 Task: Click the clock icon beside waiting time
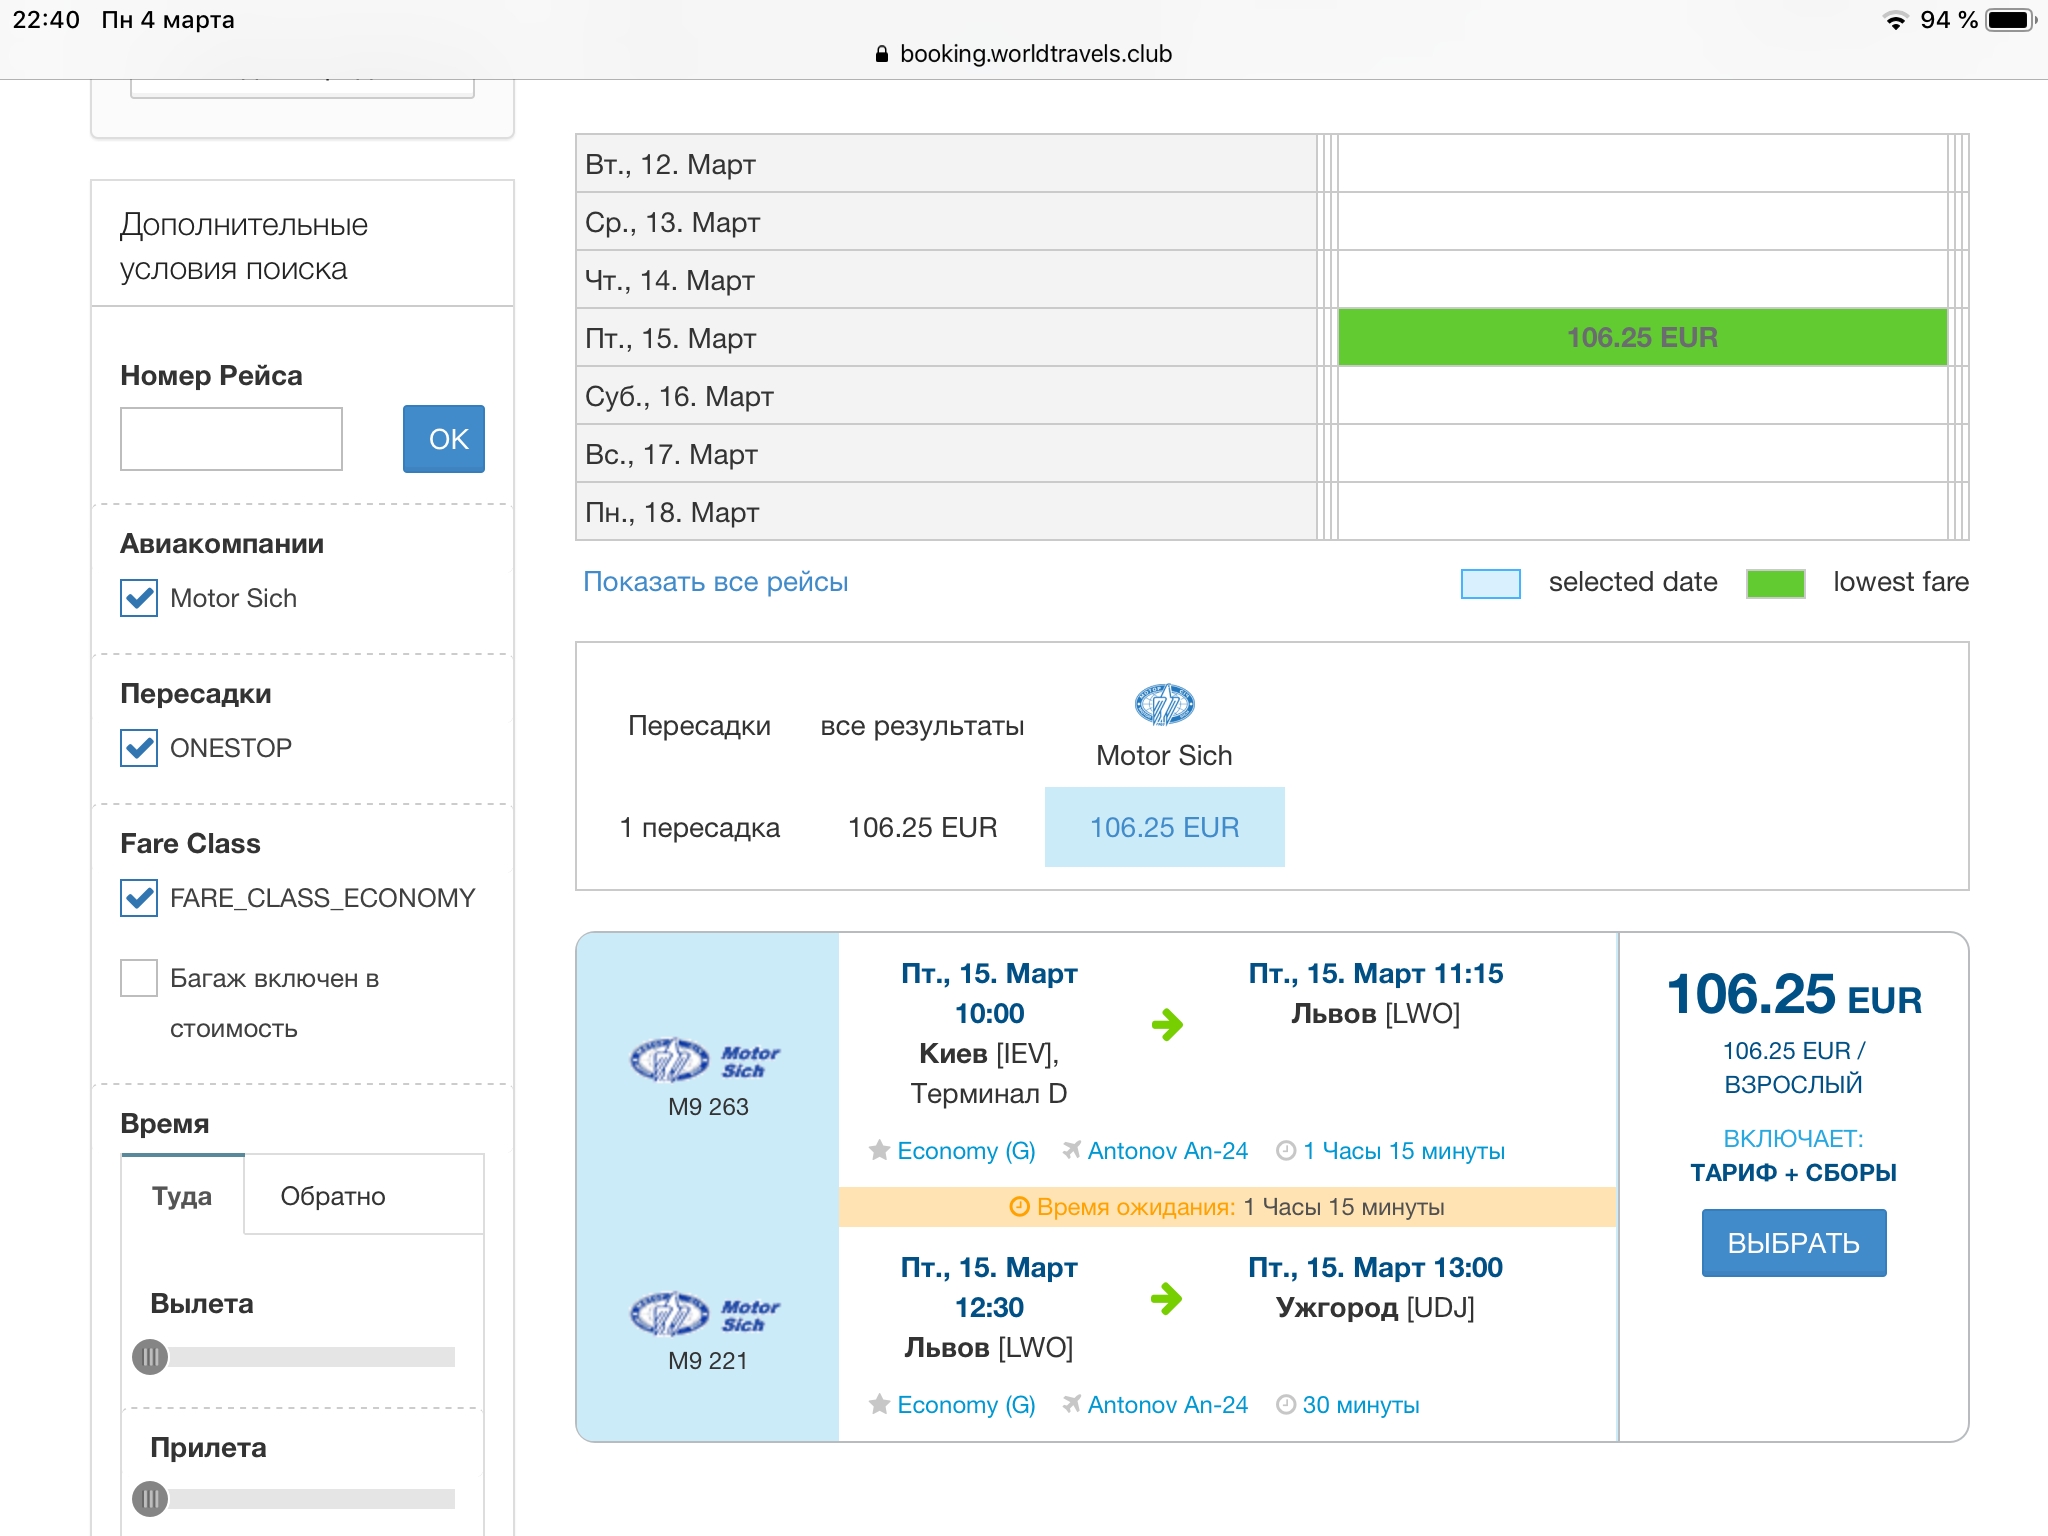point(1019,1207)
